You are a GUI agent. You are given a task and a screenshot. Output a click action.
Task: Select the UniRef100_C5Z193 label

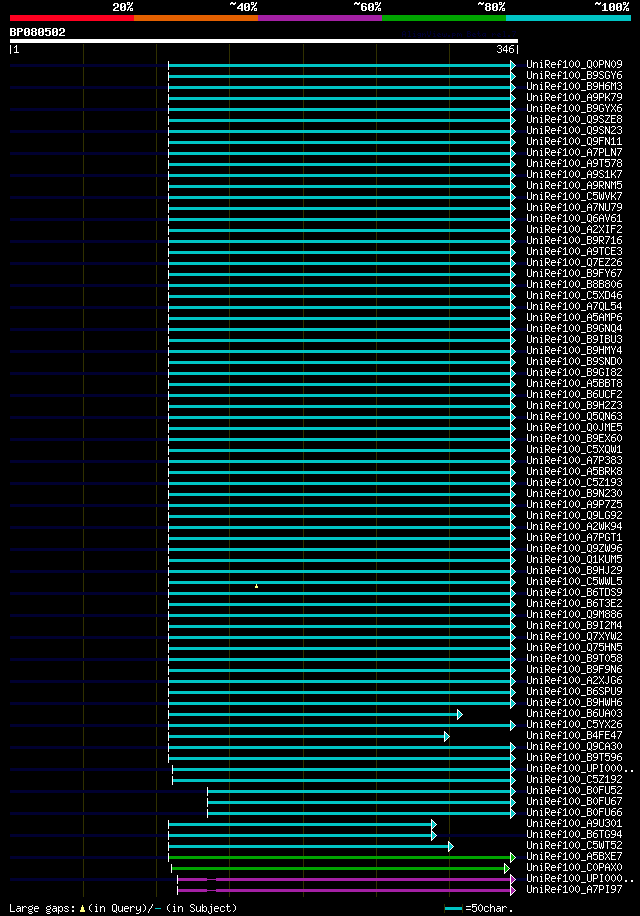tap(574, 483)
